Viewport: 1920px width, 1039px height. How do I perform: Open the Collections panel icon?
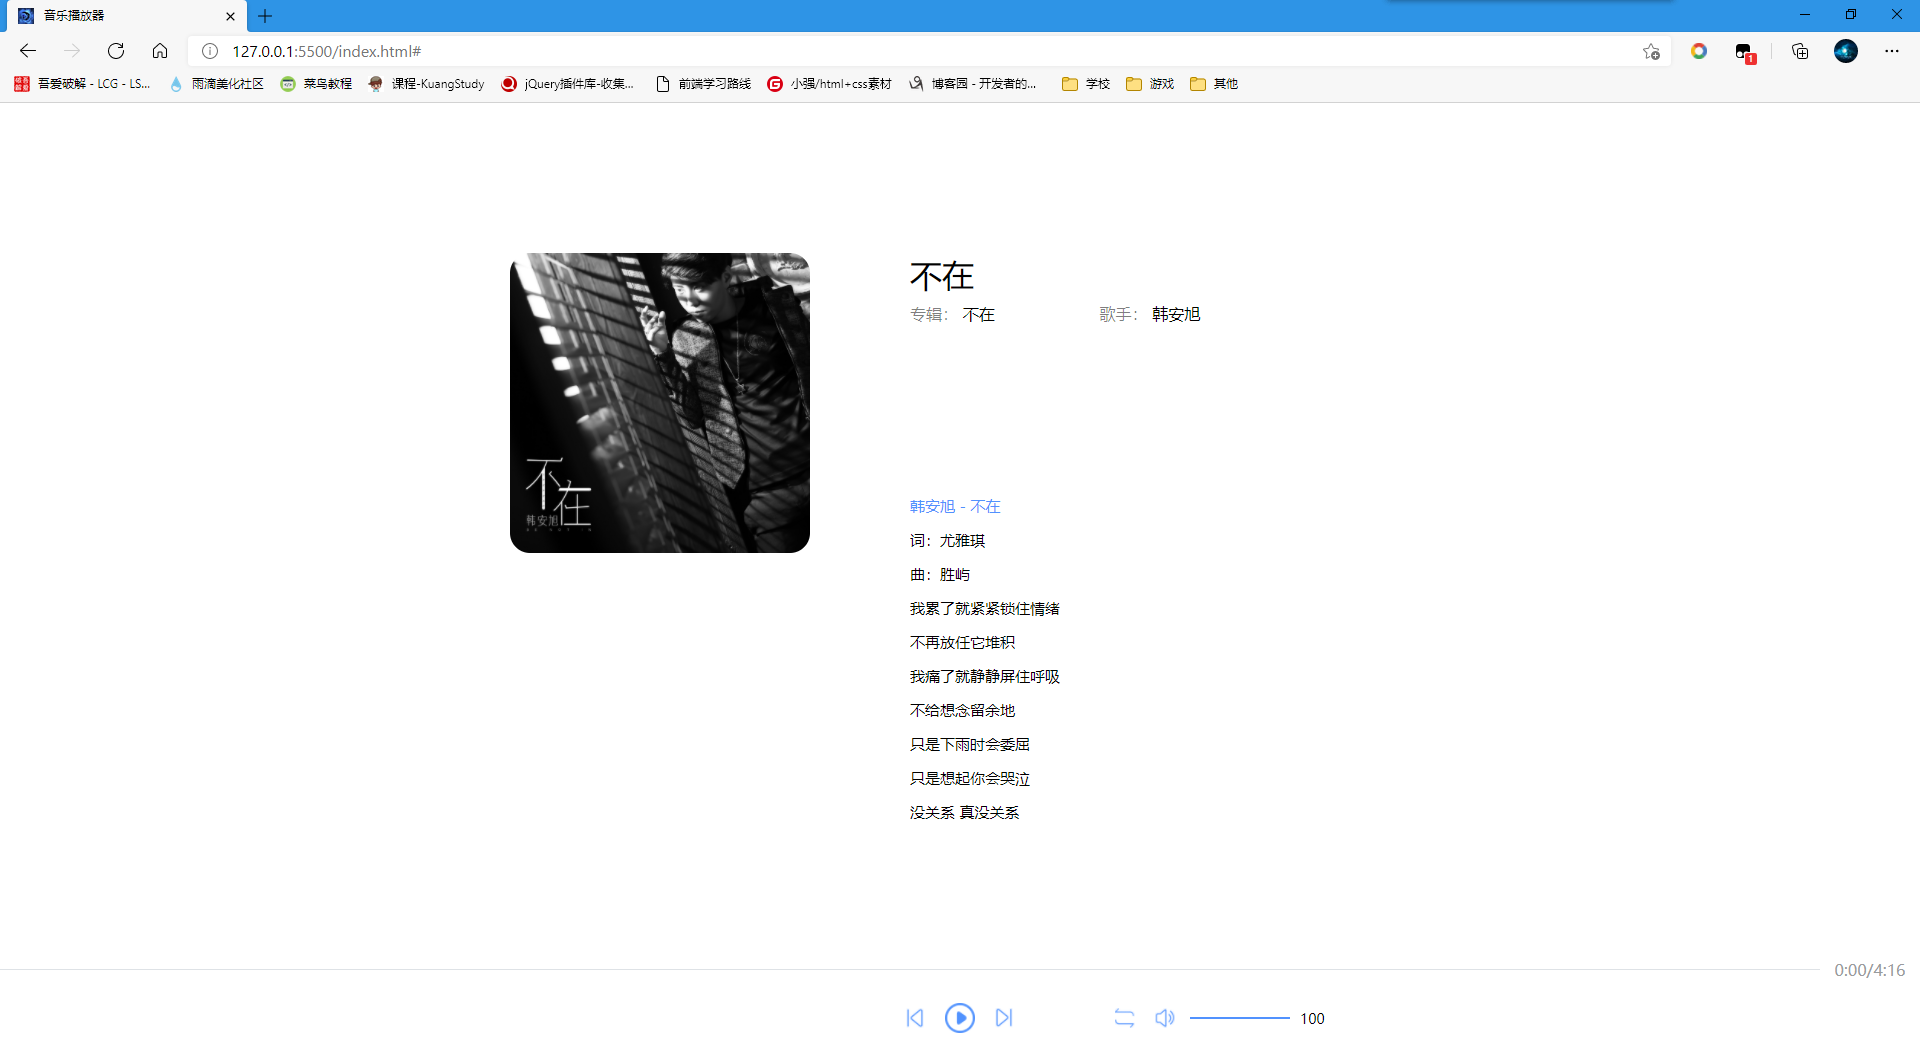click(x=1800, y=51)
